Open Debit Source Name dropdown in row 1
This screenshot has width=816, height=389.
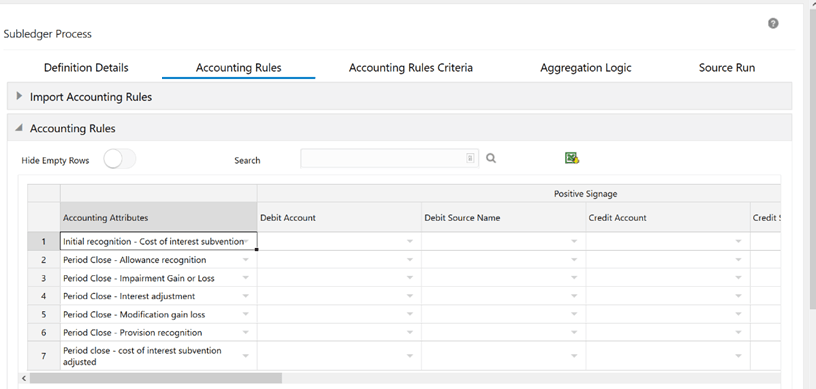(575, 242)
